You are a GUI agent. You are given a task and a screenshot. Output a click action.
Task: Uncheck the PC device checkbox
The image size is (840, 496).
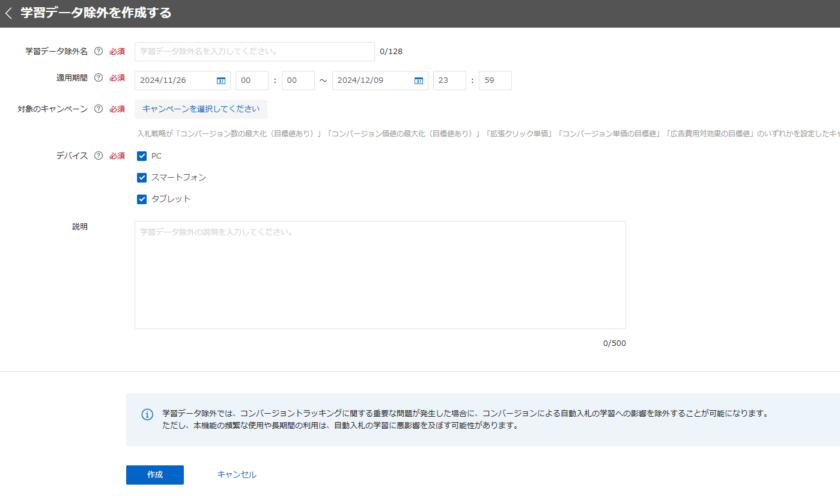[x=142, y=156]
